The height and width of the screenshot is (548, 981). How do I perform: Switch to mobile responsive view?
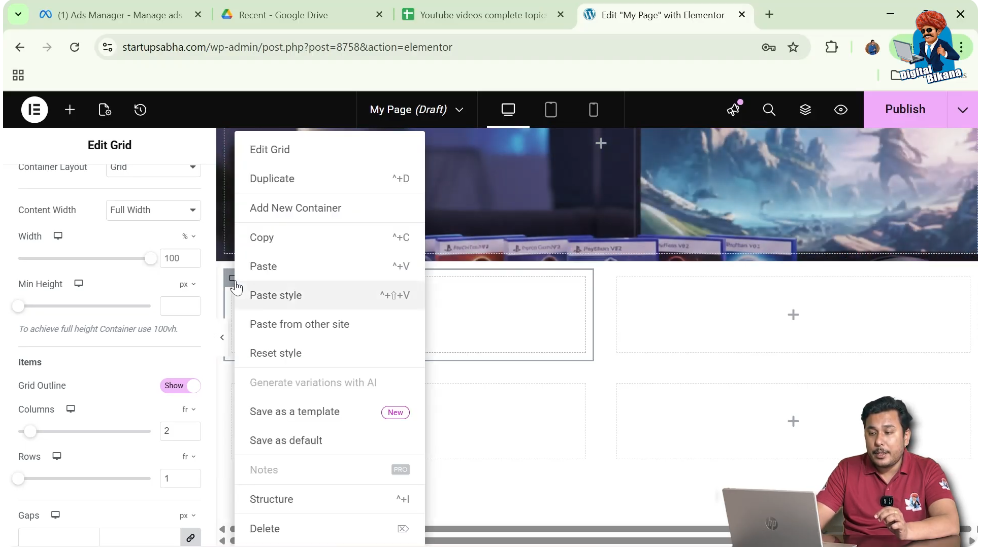(593, 110)
